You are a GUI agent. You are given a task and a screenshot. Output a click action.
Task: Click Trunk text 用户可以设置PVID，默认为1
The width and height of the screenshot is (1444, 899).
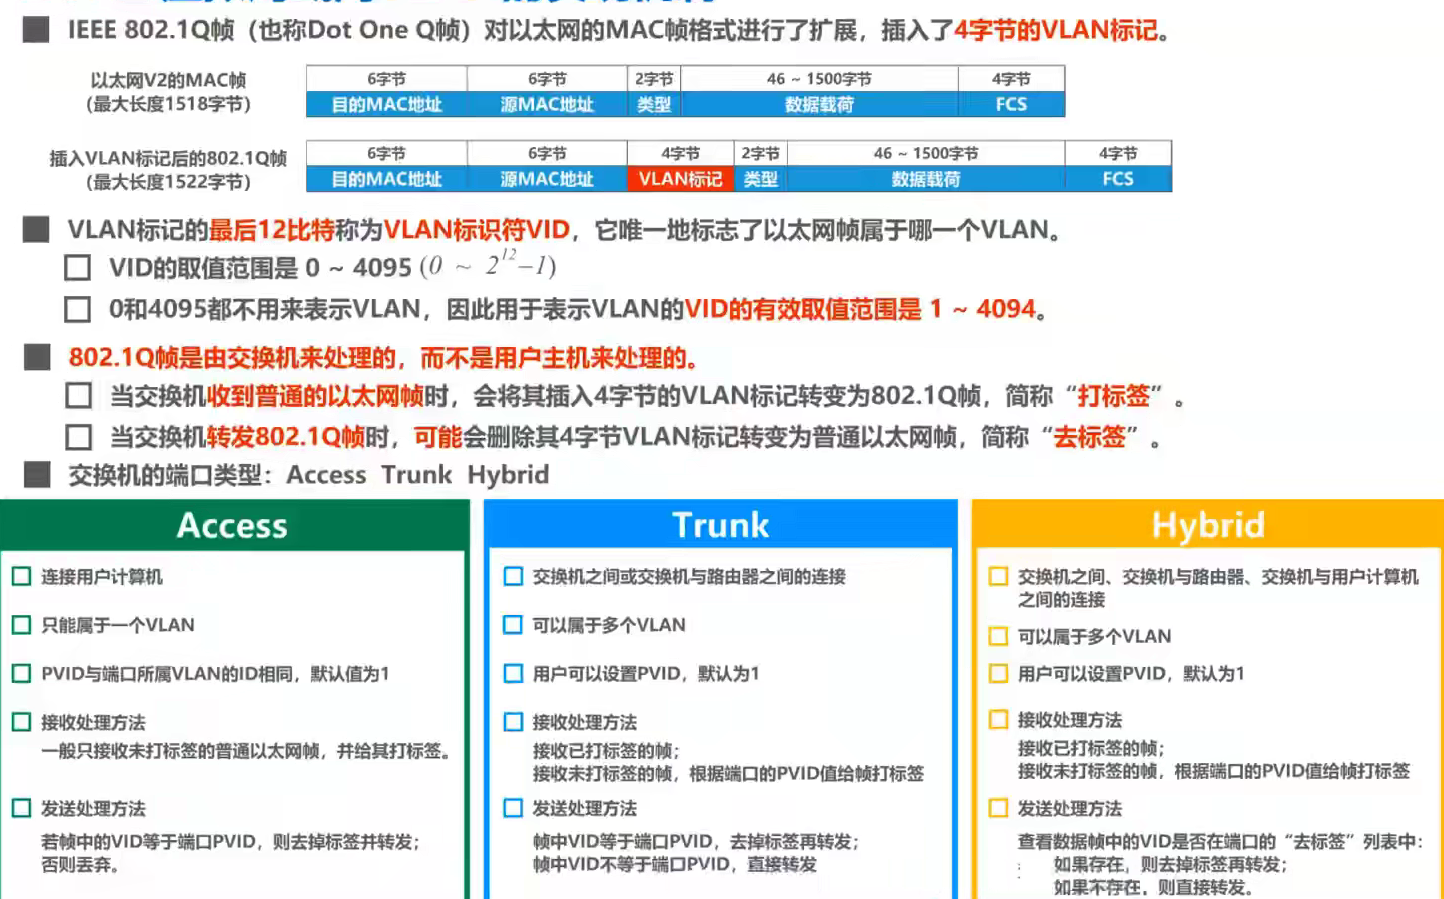pos(646,674)
